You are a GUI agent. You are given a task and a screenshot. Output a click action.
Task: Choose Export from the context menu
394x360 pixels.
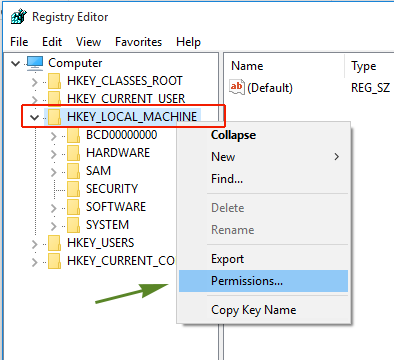[x=263, y=259]
